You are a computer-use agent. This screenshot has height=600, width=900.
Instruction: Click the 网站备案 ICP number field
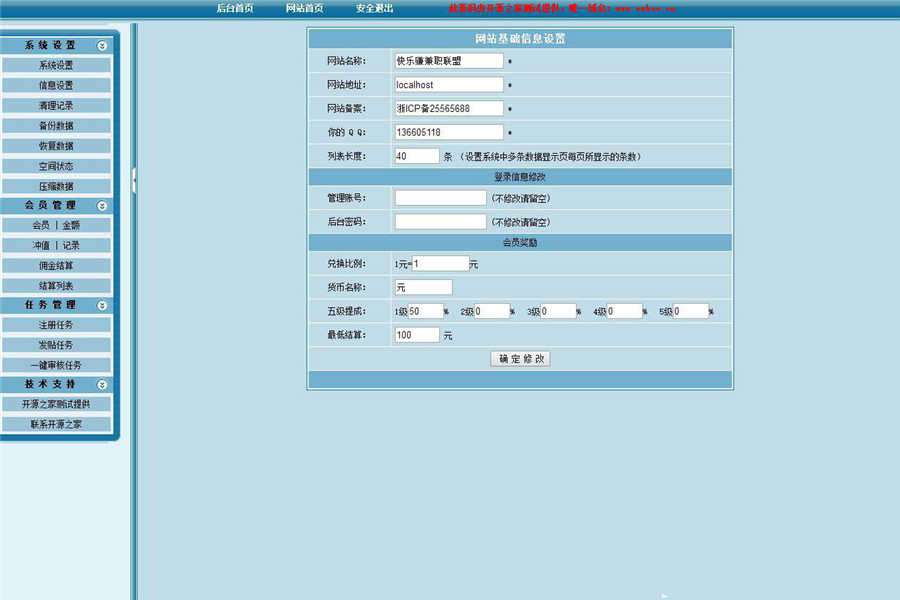[x=449, y=109]
